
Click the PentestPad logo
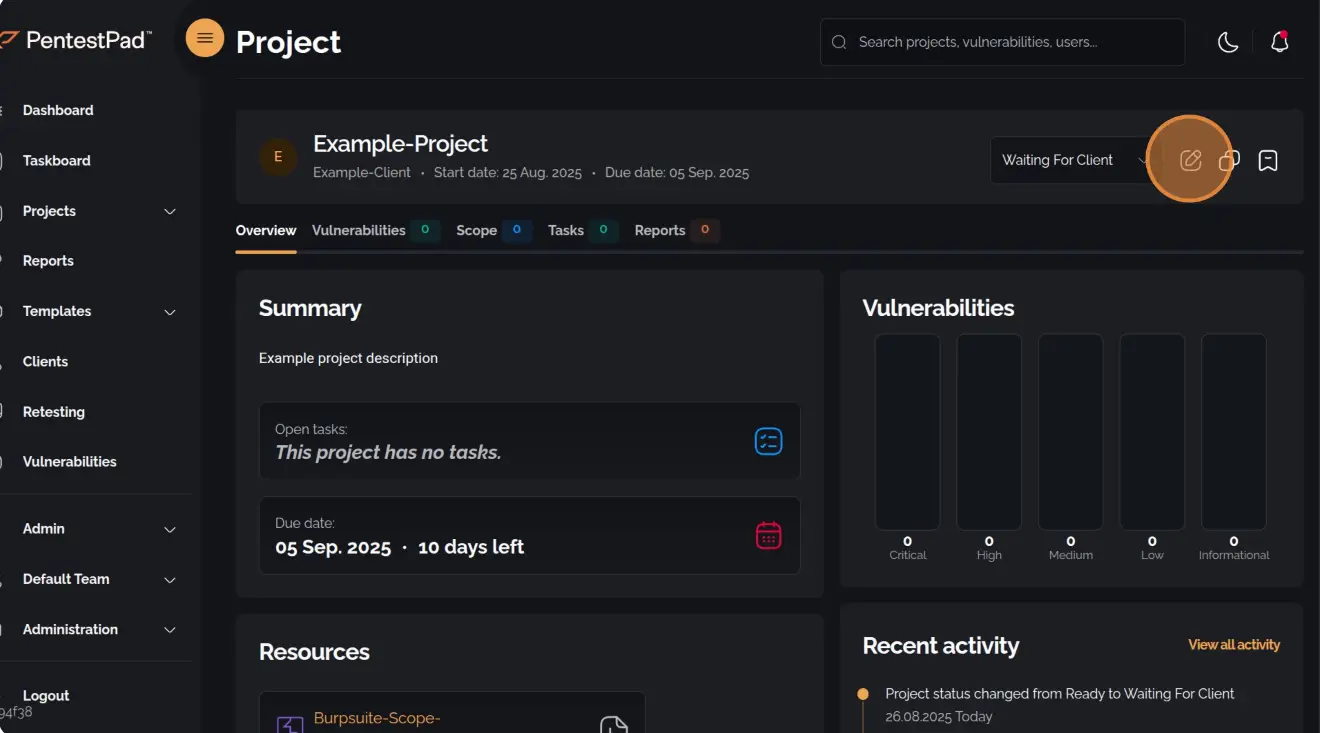[x=75, y=38]
